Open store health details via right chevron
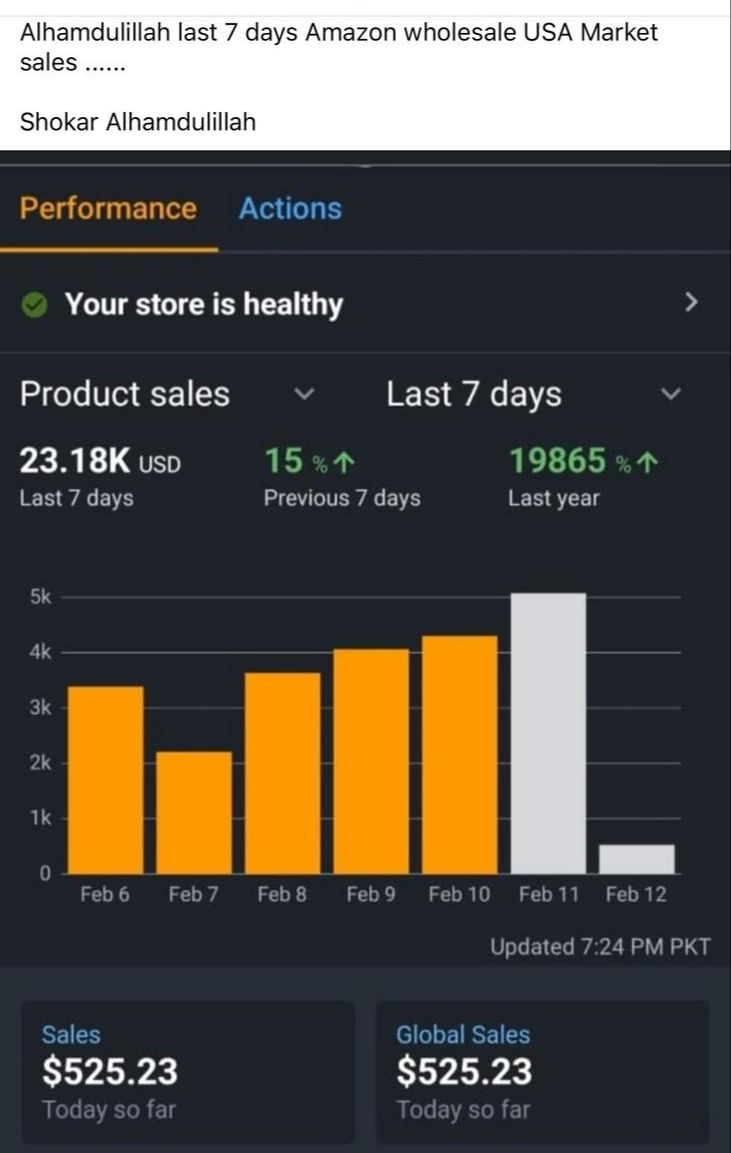 point(690,301)
